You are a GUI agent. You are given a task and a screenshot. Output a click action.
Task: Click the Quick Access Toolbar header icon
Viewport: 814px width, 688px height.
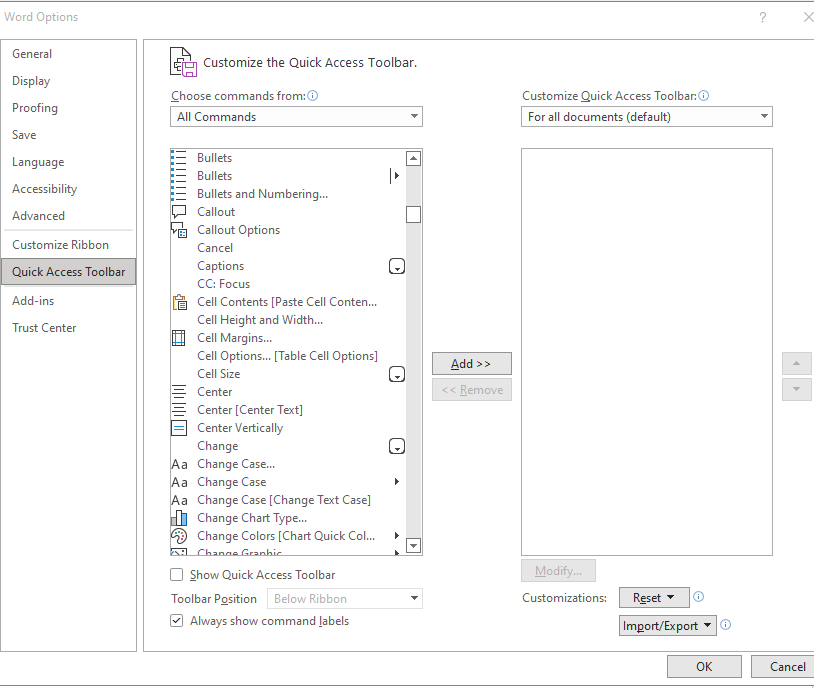coord(183,61)
